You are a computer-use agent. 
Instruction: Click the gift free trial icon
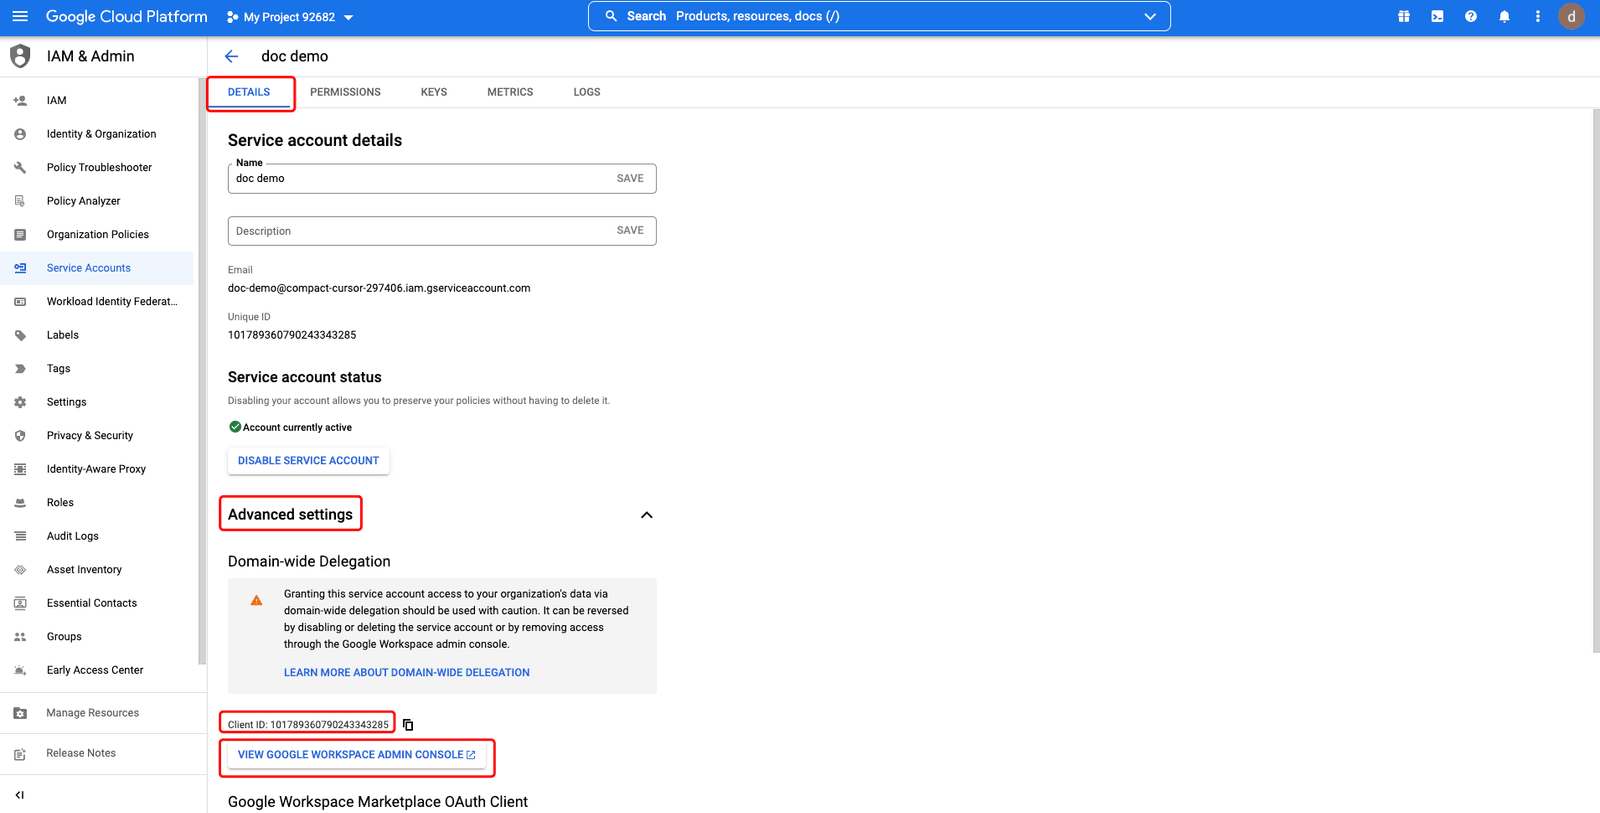click(1404, 17)
